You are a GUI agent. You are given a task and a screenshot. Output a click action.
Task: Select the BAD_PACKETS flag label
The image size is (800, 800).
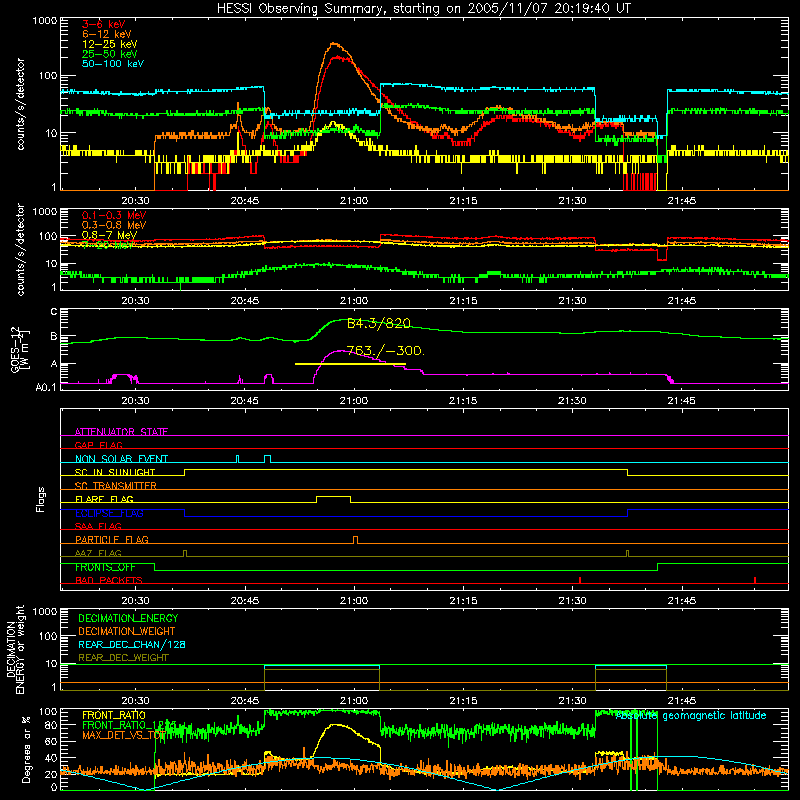109,580
